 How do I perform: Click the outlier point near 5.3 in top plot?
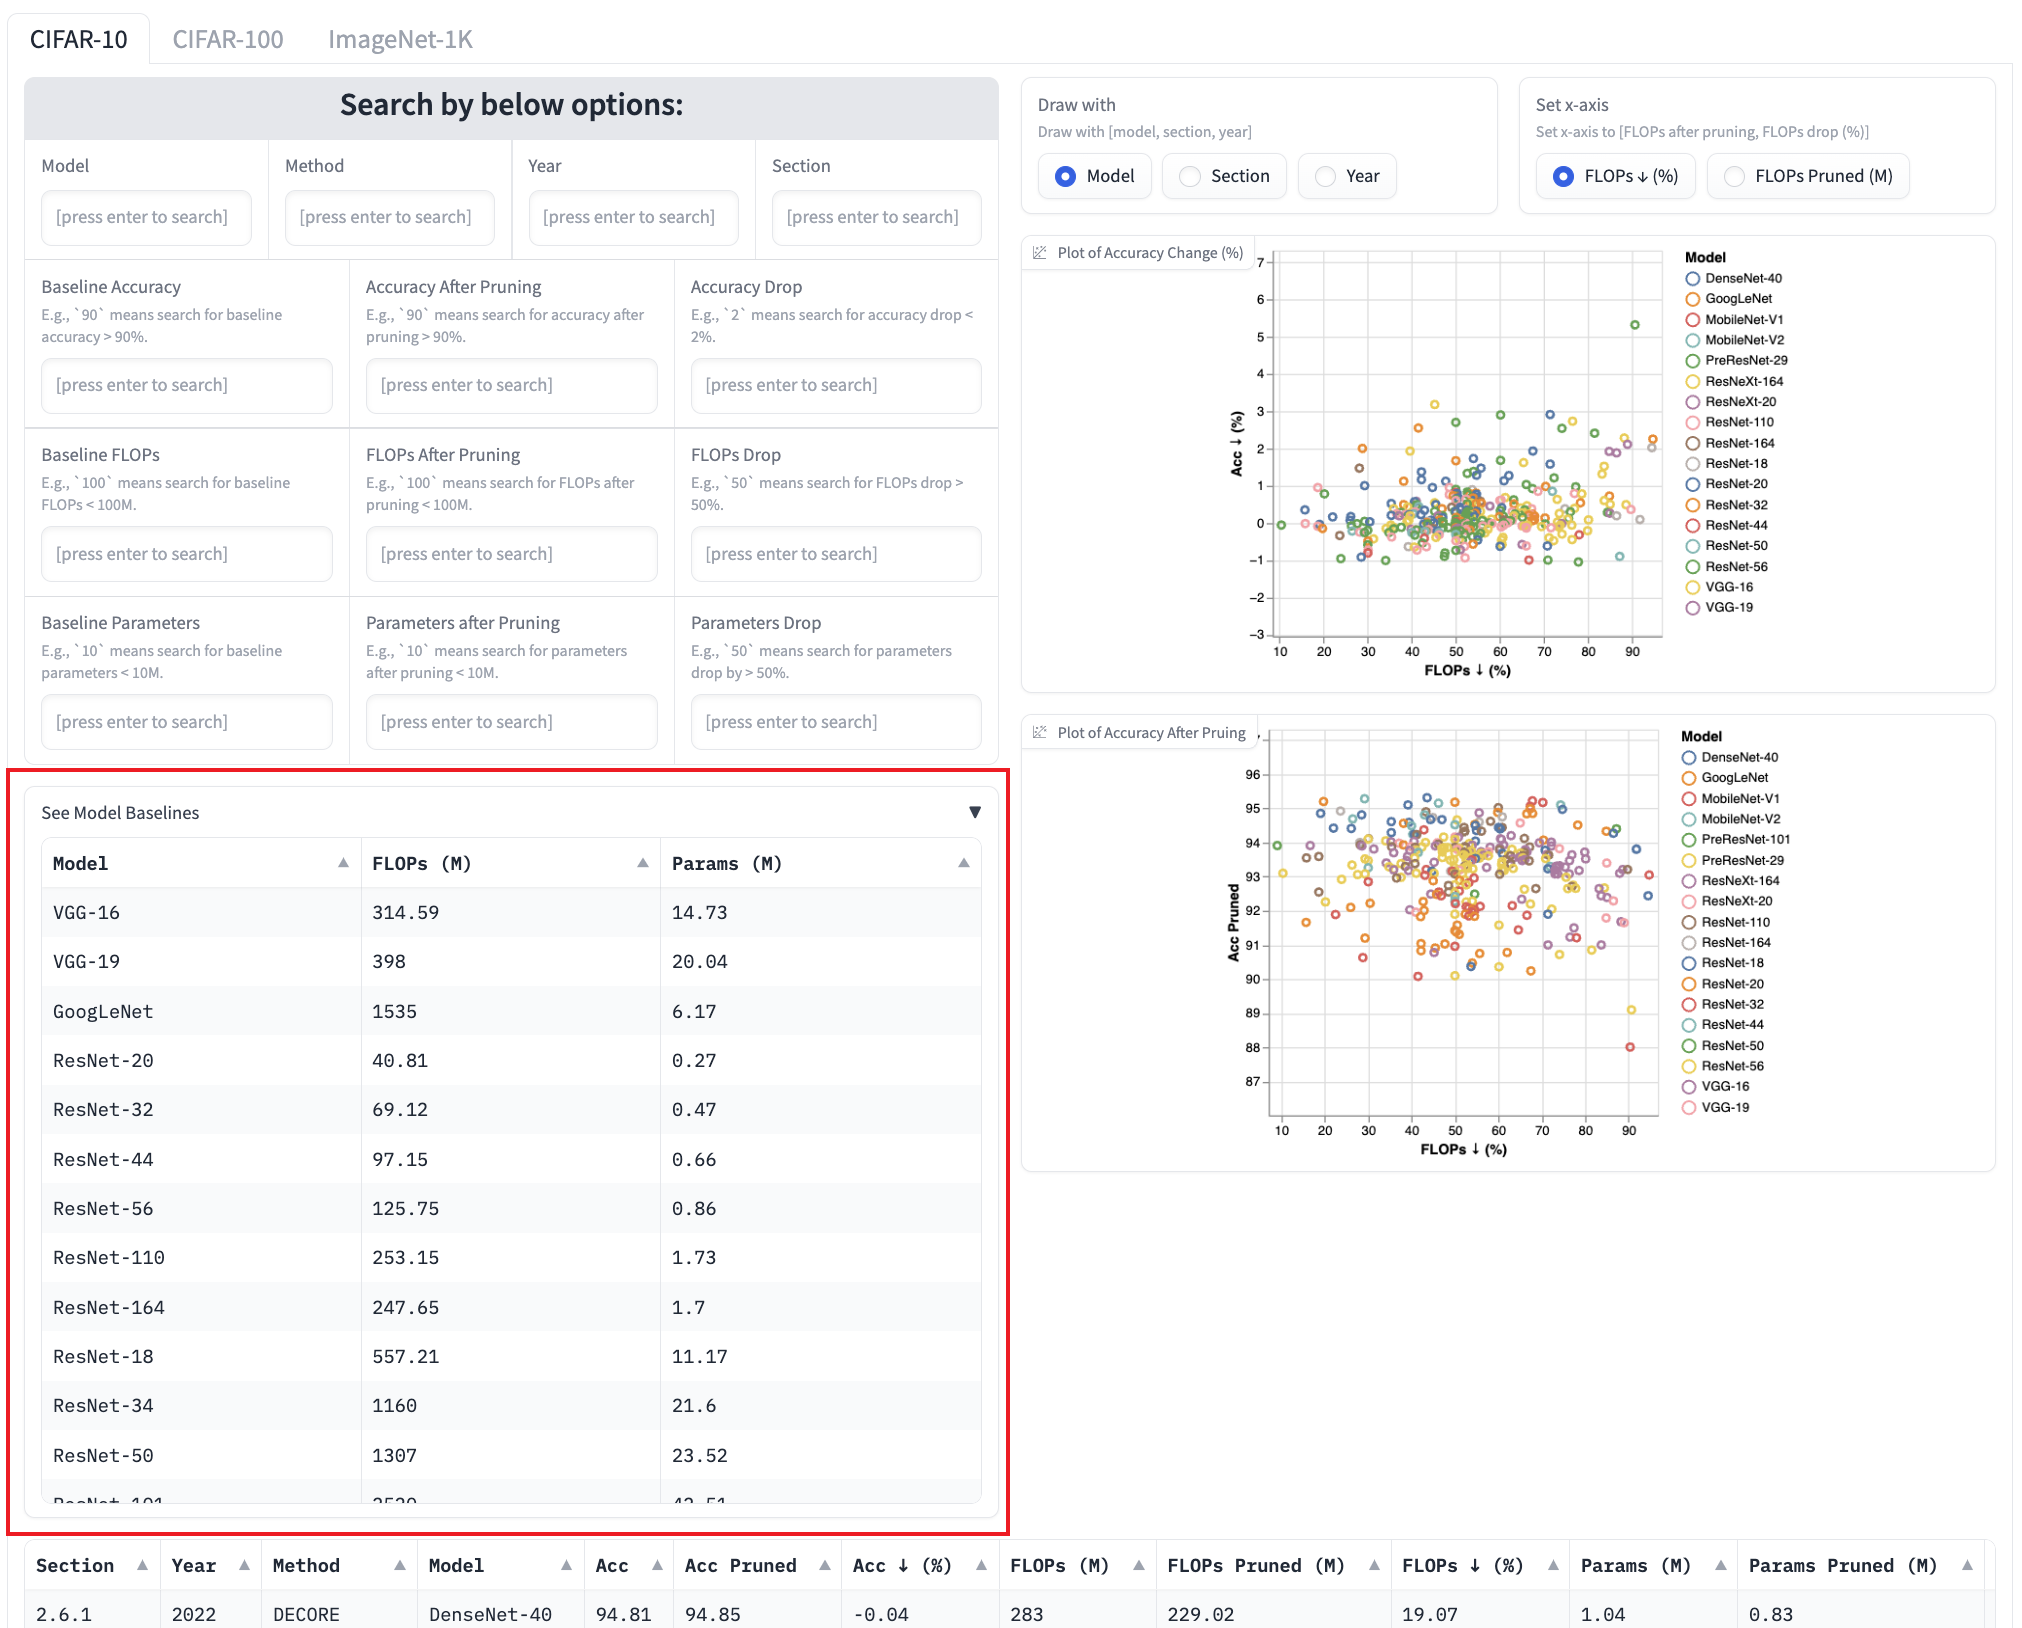(1635, 325)
